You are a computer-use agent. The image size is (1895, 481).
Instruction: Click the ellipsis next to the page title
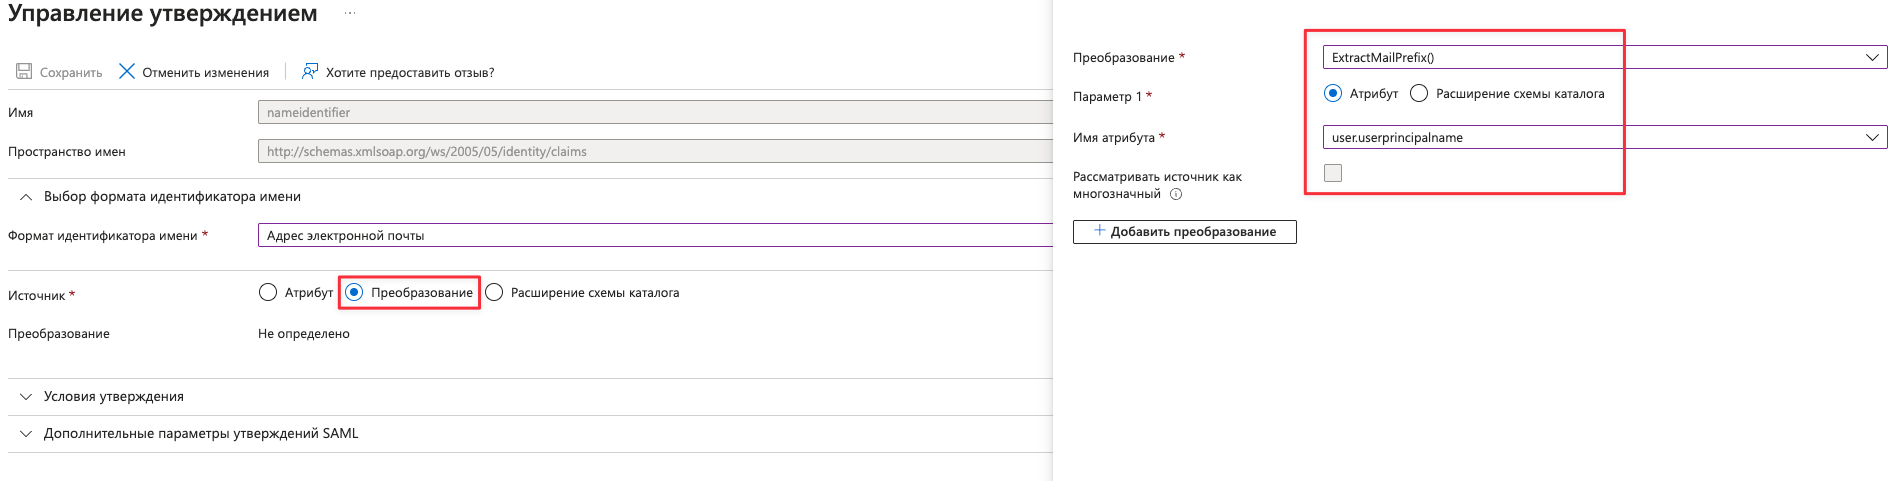[350, 14]
